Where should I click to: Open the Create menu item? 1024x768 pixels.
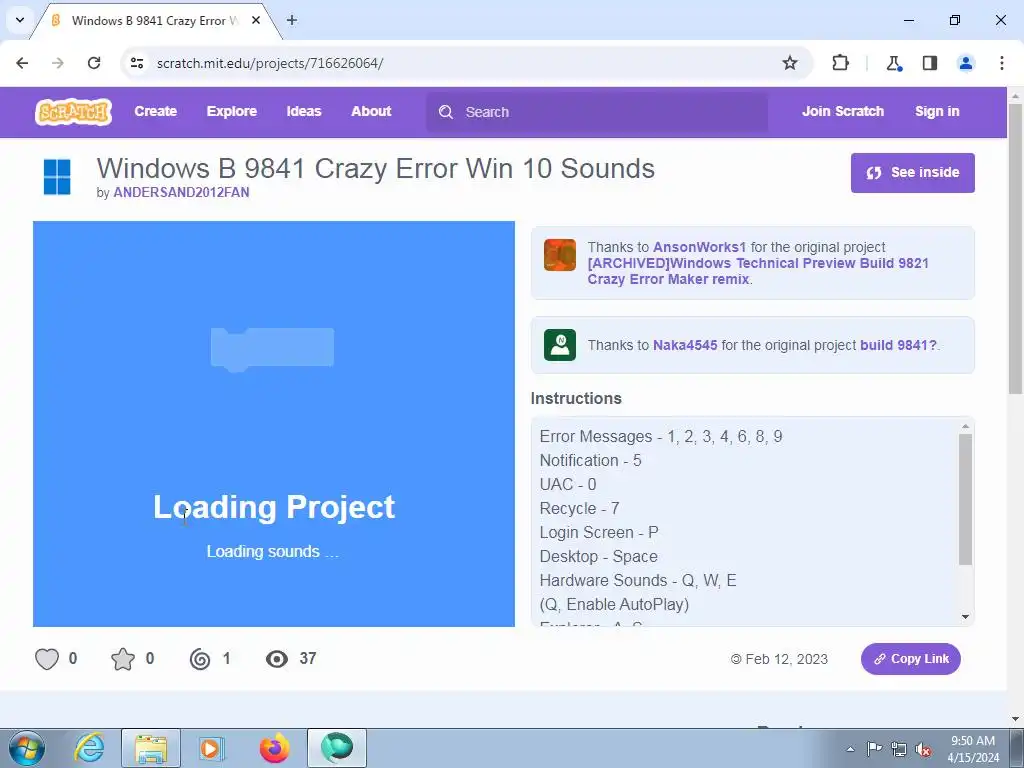click(155, 112)
